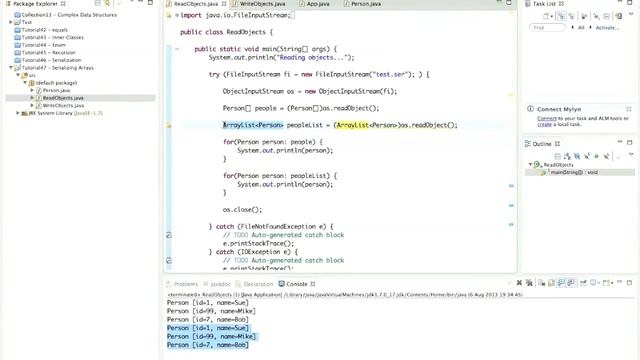Remove all terminated launches double-X icon
Viewport: 640px width, 360px height.
pos(529,282)
